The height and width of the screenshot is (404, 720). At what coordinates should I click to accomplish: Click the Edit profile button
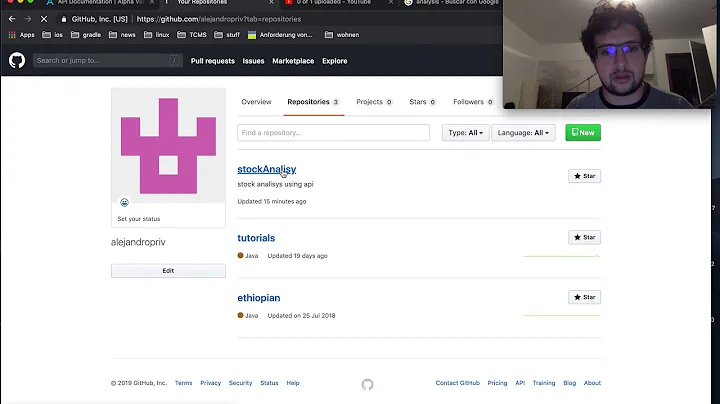(168, 271)
